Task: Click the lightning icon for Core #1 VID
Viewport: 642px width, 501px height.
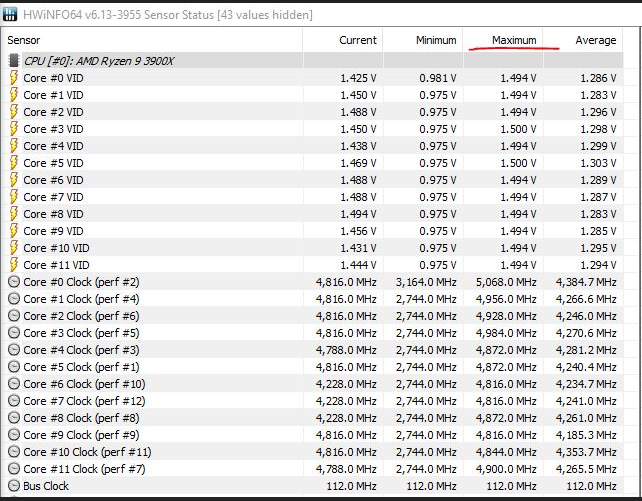Action: click(14, 95)
